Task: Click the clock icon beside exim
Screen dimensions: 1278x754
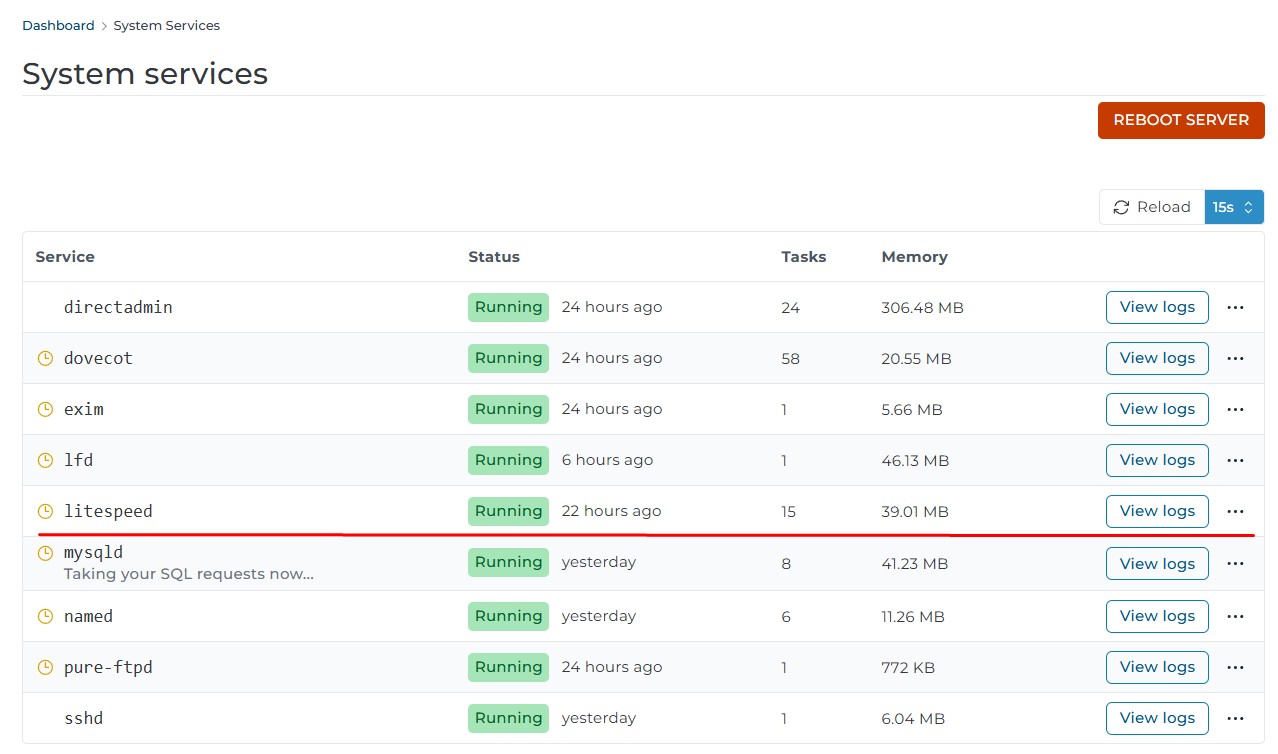Action: [45, 409]
